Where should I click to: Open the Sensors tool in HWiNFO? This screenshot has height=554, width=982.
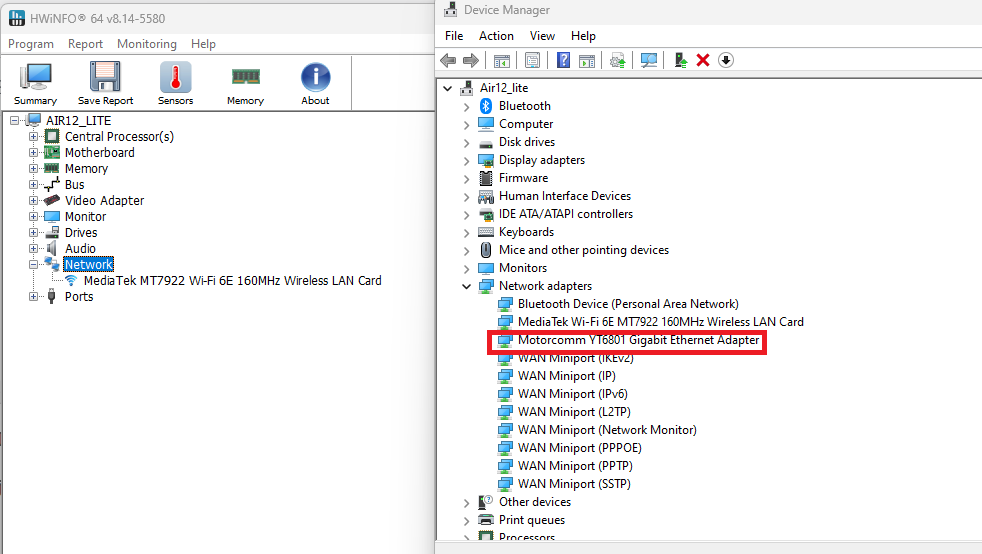click(x=175, y=83)
